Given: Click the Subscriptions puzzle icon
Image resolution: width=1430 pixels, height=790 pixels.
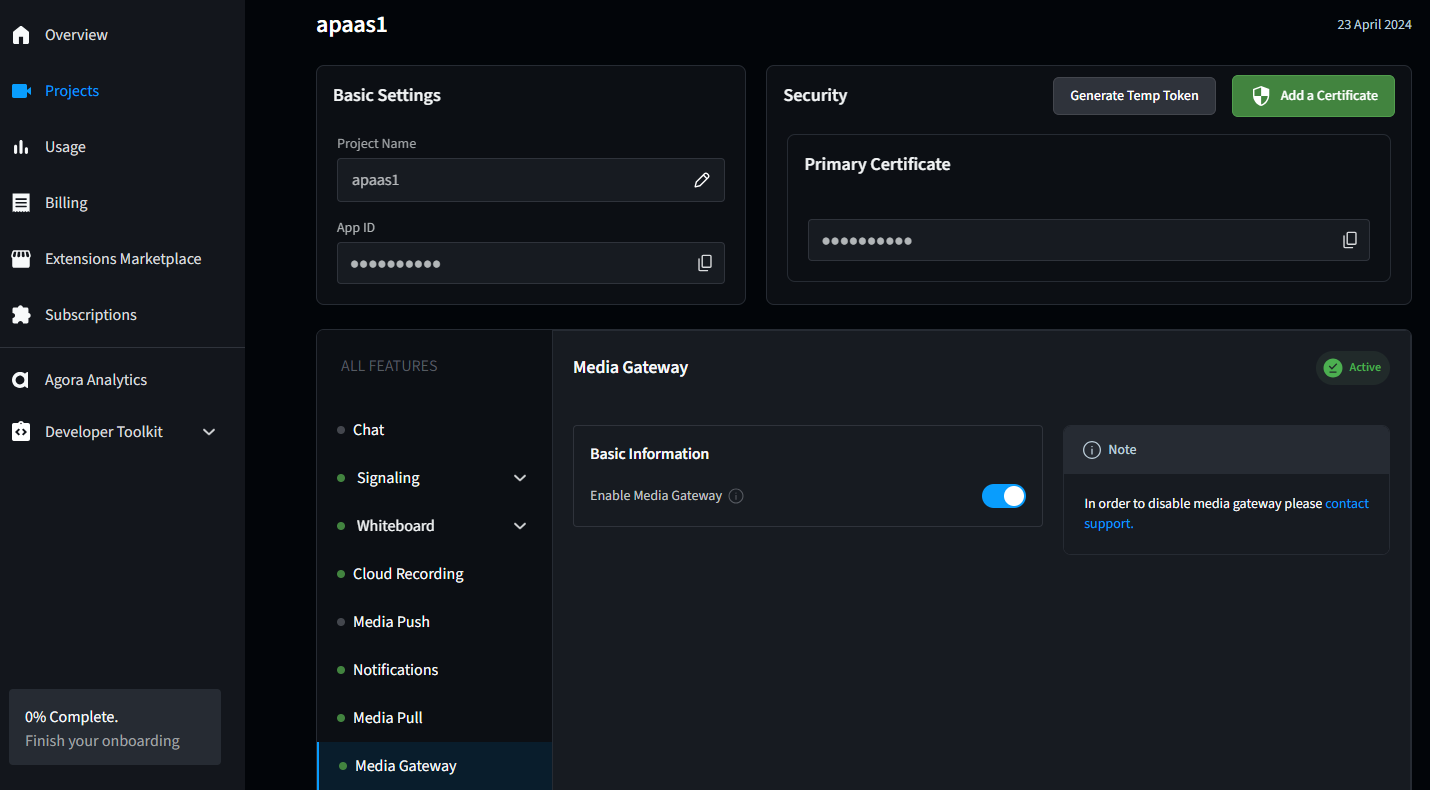Looking at the screenshot, I should coord(21,315).
